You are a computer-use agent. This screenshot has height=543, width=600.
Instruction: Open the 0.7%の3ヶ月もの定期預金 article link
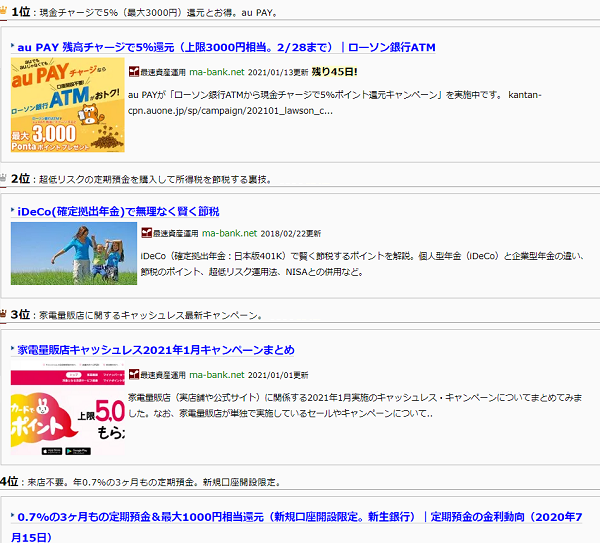tap(297, 527)
